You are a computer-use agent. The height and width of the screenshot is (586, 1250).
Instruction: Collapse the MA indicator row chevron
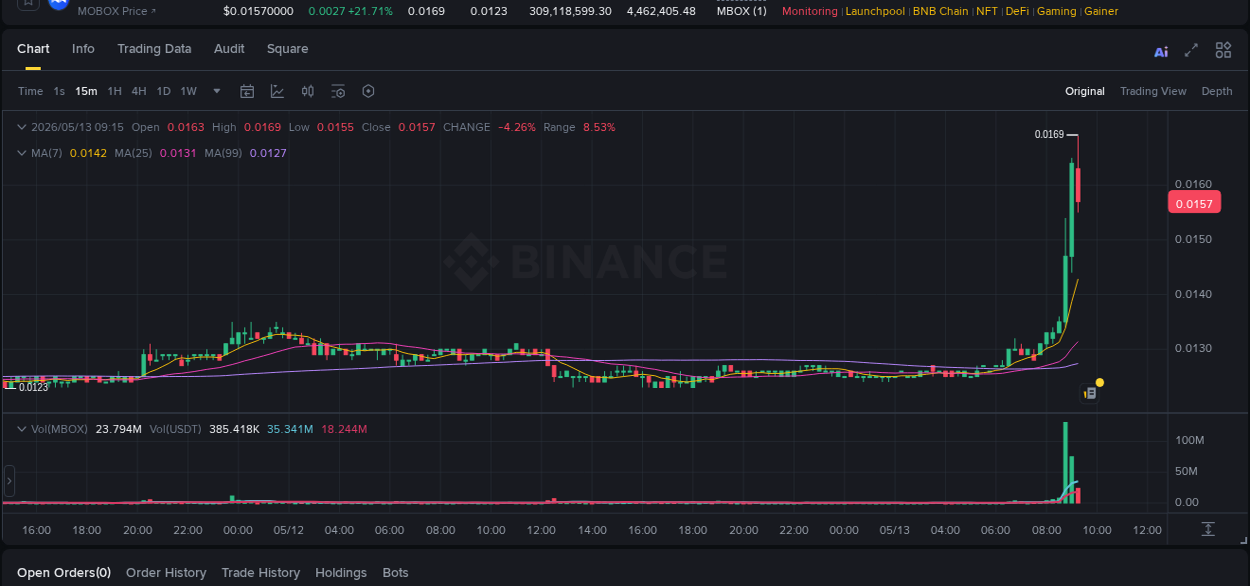tap(21, 153)
